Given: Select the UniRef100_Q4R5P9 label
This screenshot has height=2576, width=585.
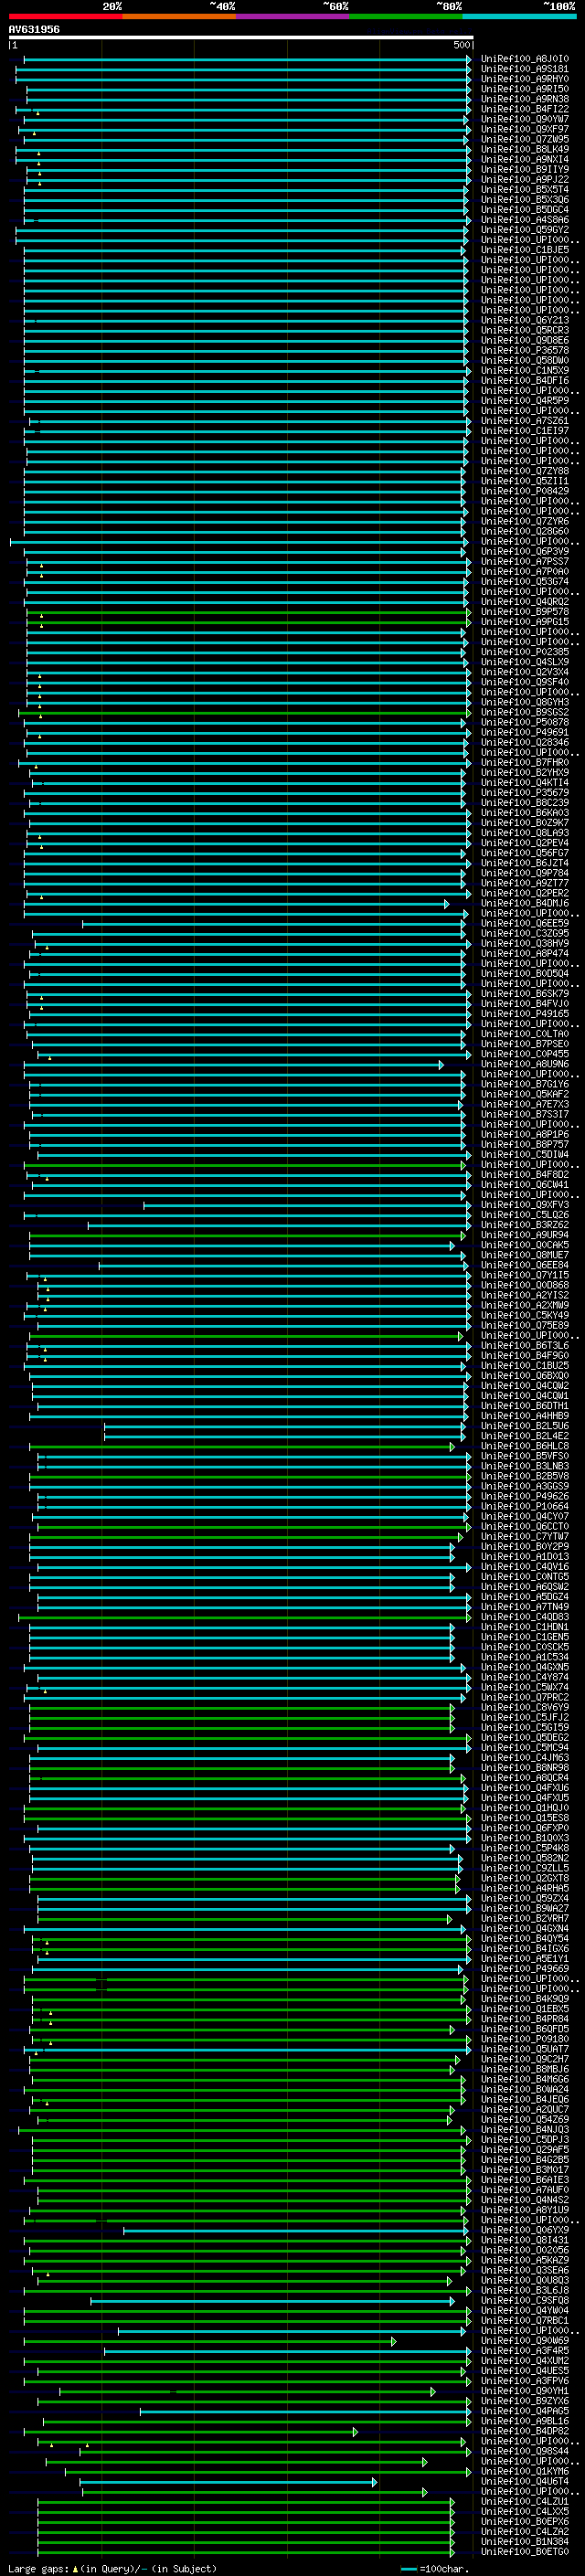Looking at the screenshot, I should coord(524,401).
